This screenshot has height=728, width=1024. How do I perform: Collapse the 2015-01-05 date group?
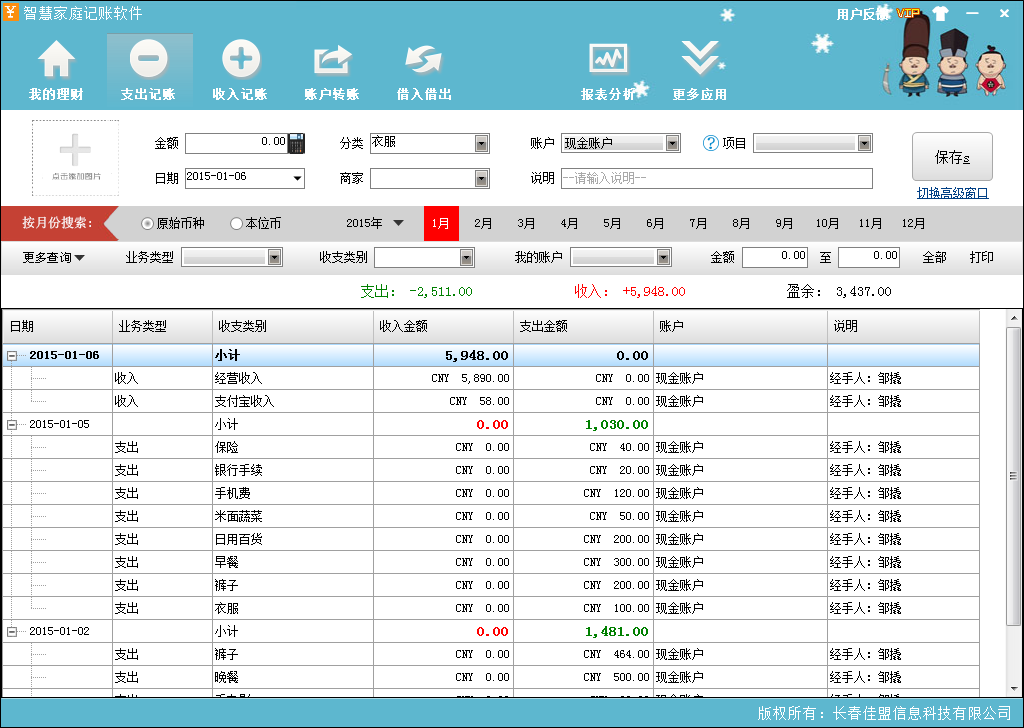[x=12, y=425]
